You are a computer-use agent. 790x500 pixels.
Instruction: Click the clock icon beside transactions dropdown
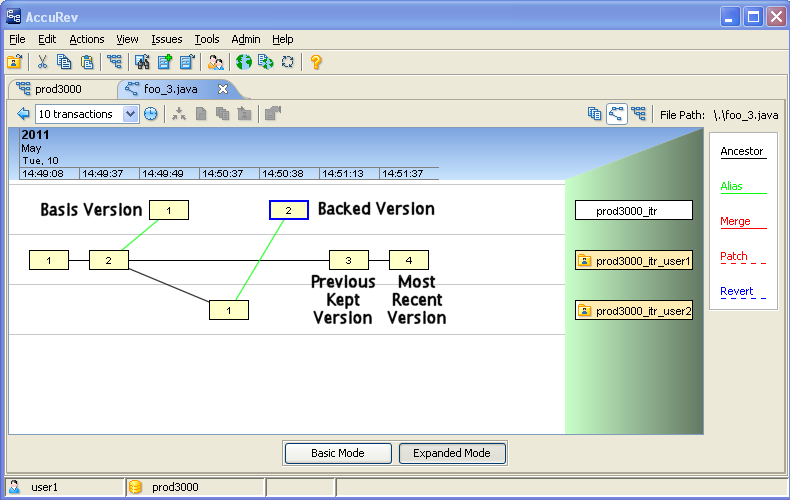click(151, 114)
